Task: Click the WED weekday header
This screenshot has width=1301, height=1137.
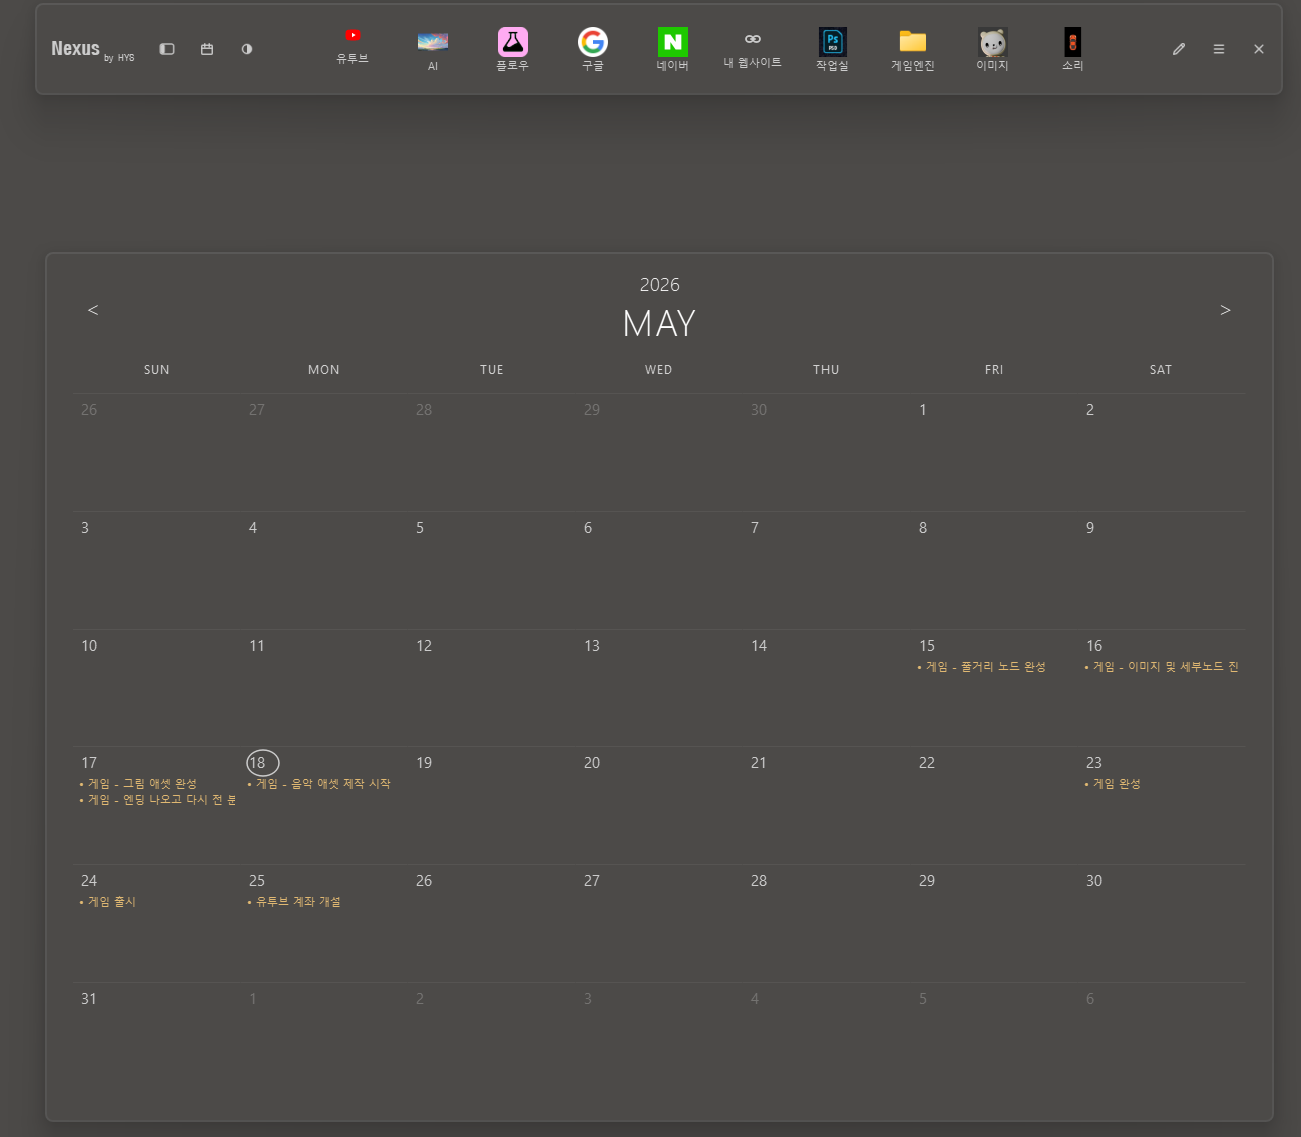Action: [659, 370]
